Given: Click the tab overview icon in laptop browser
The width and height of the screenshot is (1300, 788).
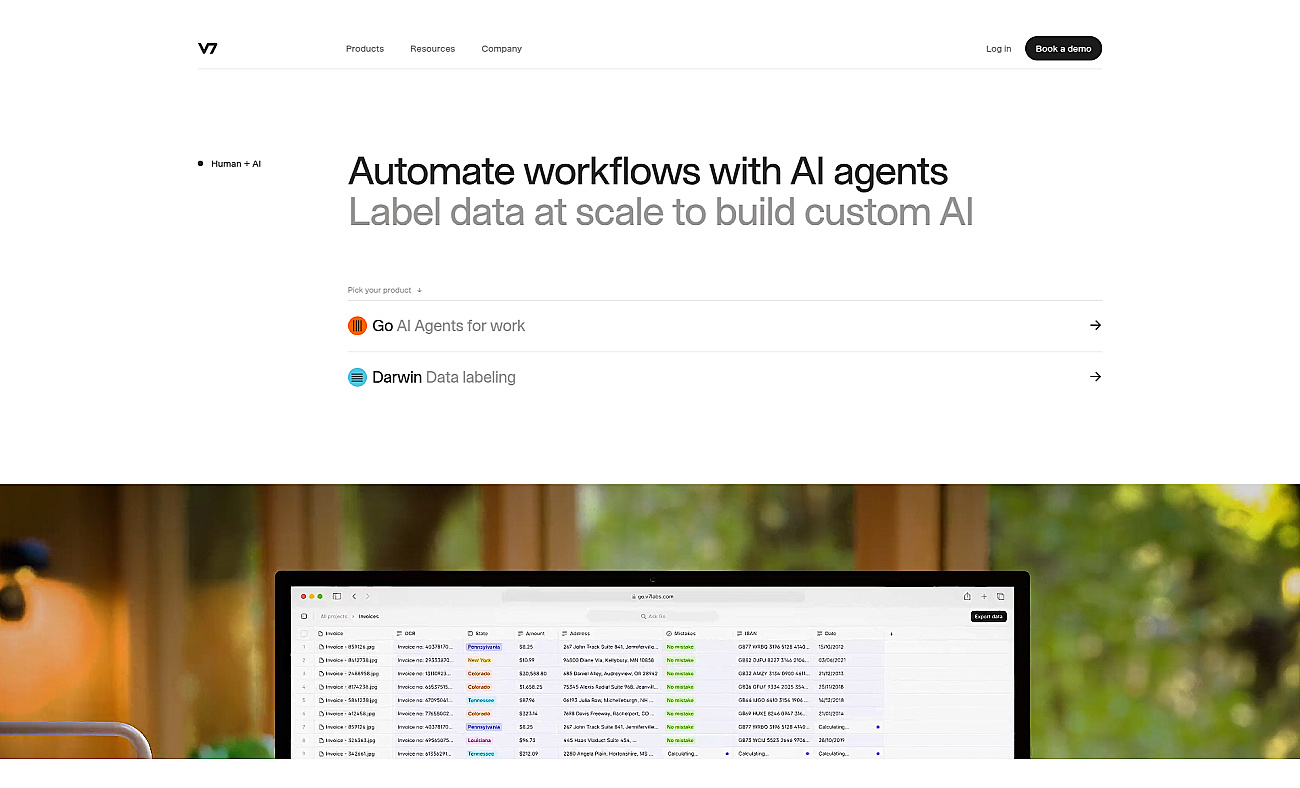Looking at the screenshot, I should 1001,596.
